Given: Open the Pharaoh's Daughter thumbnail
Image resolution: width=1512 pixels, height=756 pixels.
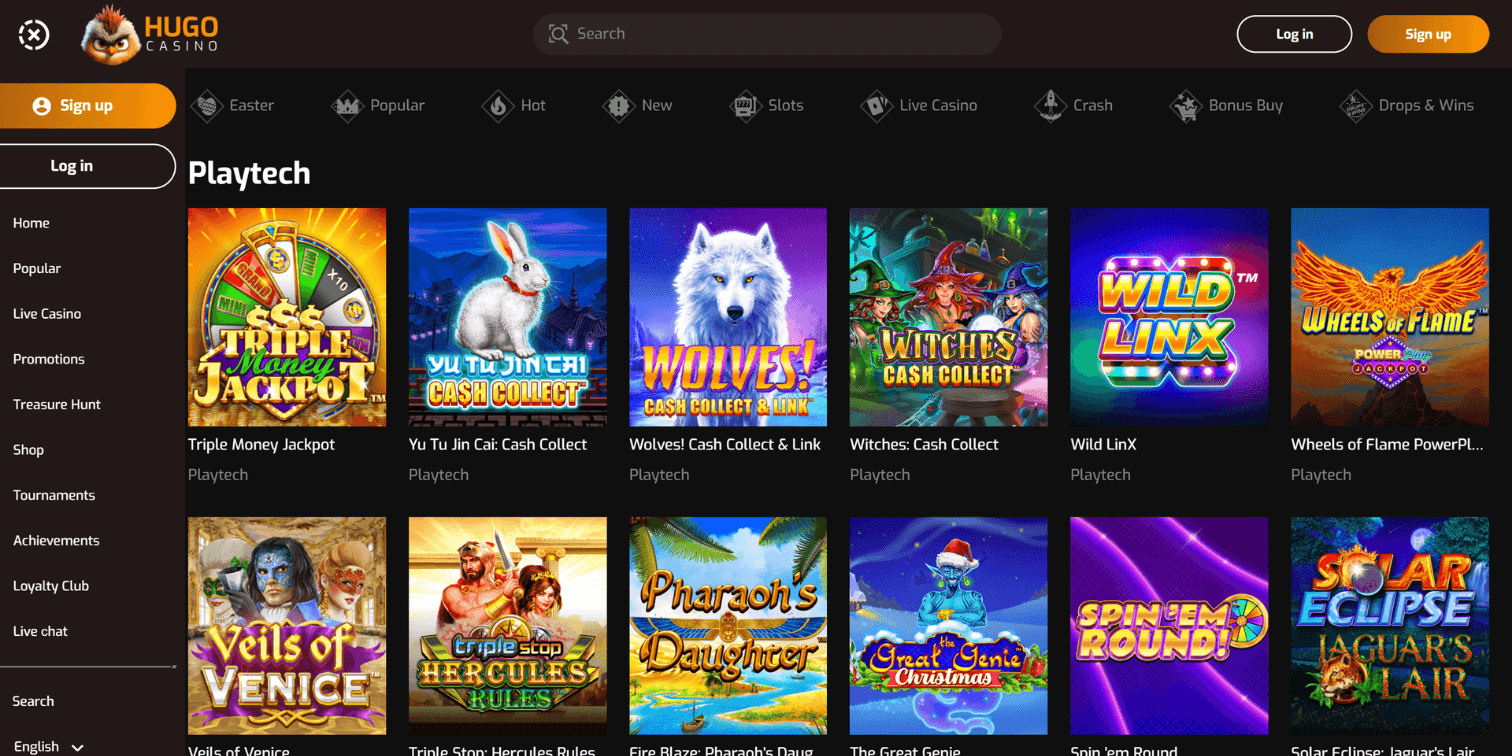Looking at the screenshot, I should click(x=728, y=626).
